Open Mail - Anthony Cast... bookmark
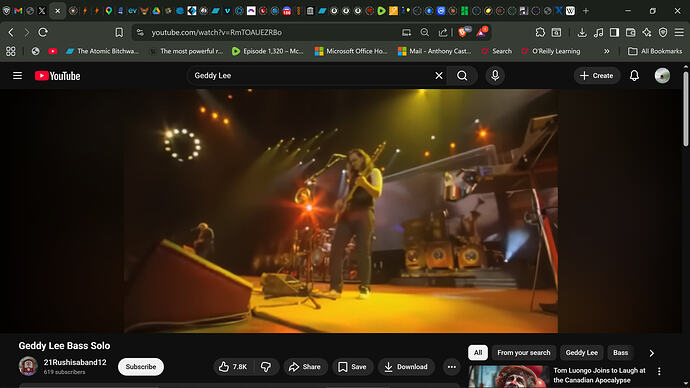The image size is (690, 388). point(435,51)
